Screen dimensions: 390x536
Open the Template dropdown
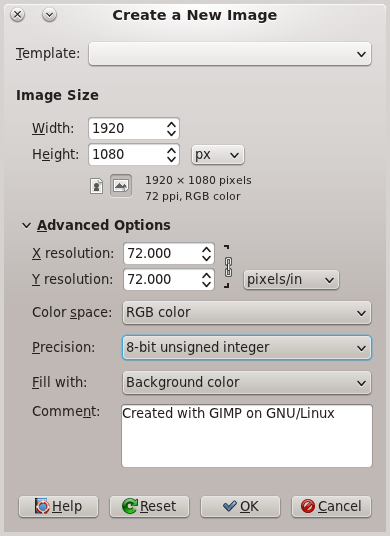(x=230, y=54)
